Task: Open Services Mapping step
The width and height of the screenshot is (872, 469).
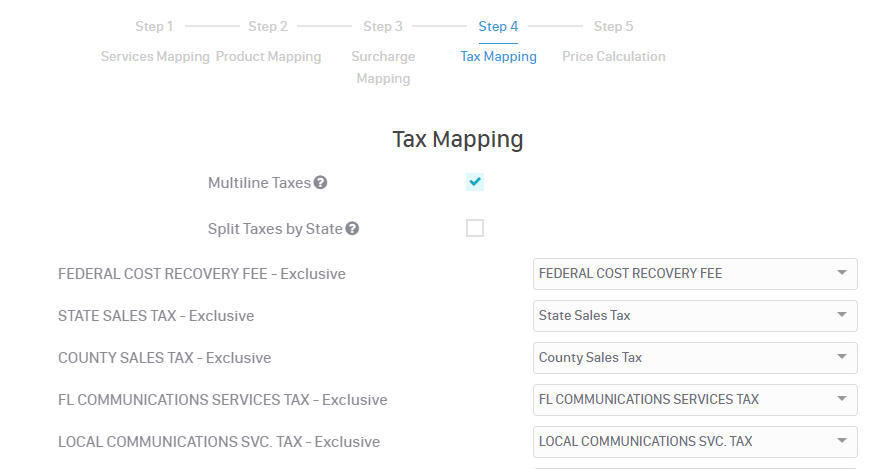Action: (x=155, y=57)
